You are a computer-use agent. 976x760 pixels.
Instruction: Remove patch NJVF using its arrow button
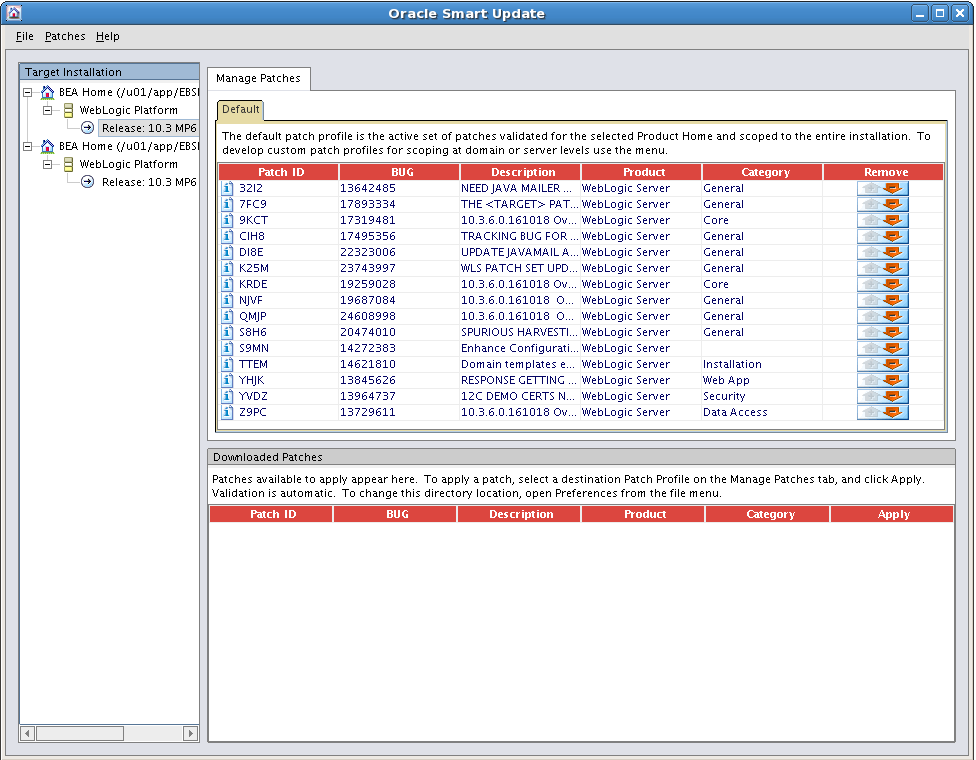pos(883,300)
